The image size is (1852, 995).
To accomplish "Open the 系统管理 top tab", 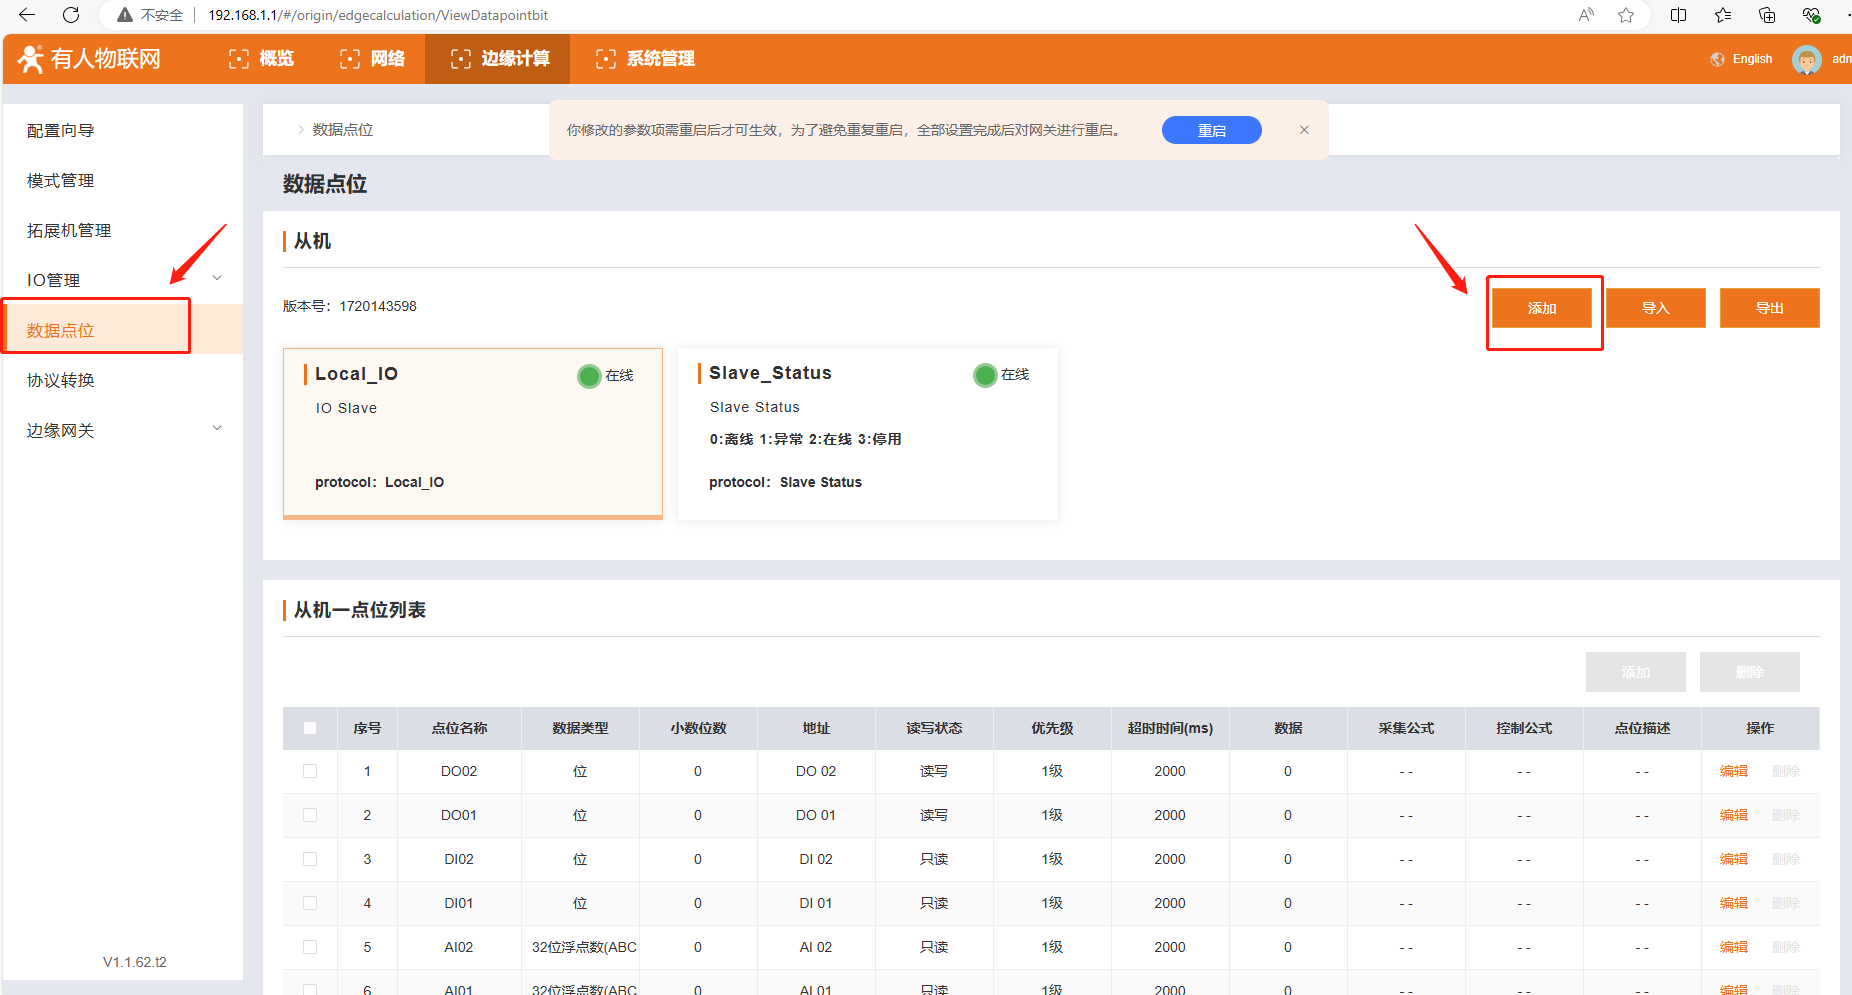I will pyautogui.click(x=645, y=59).
